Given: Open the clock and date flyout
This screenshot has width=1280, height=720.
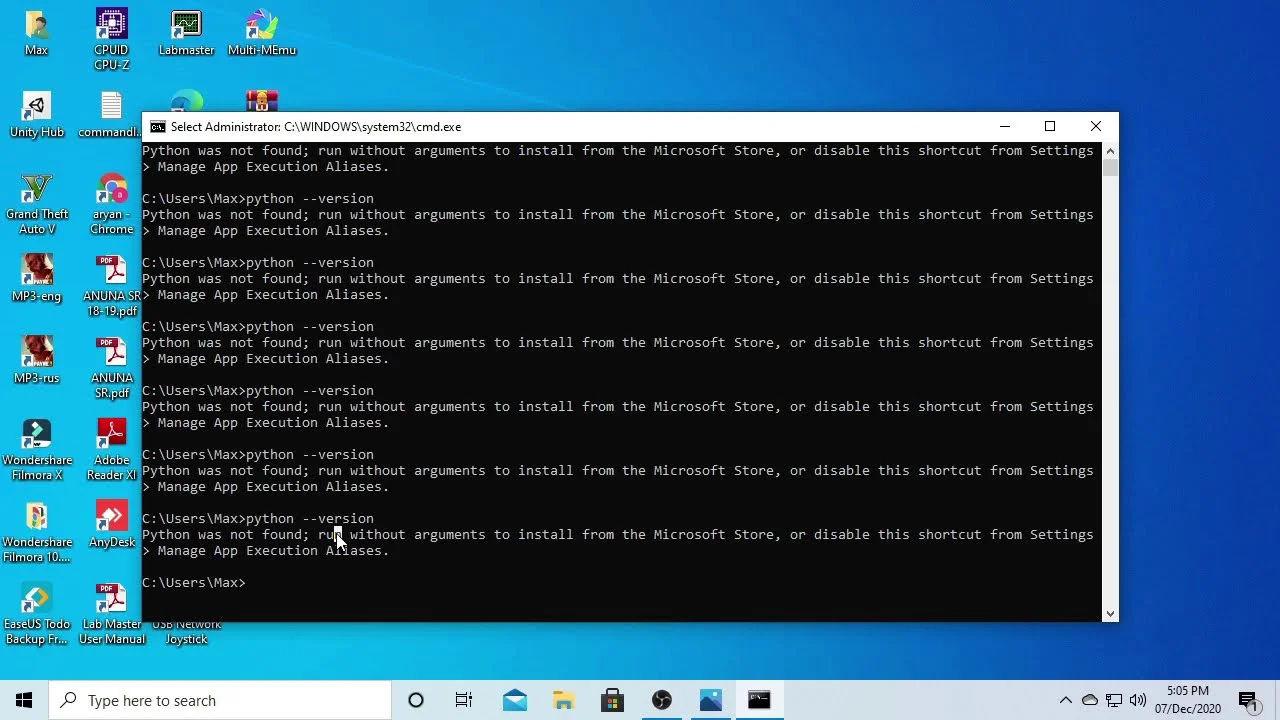Looking at the screenshot, I should coord(1188,700).
